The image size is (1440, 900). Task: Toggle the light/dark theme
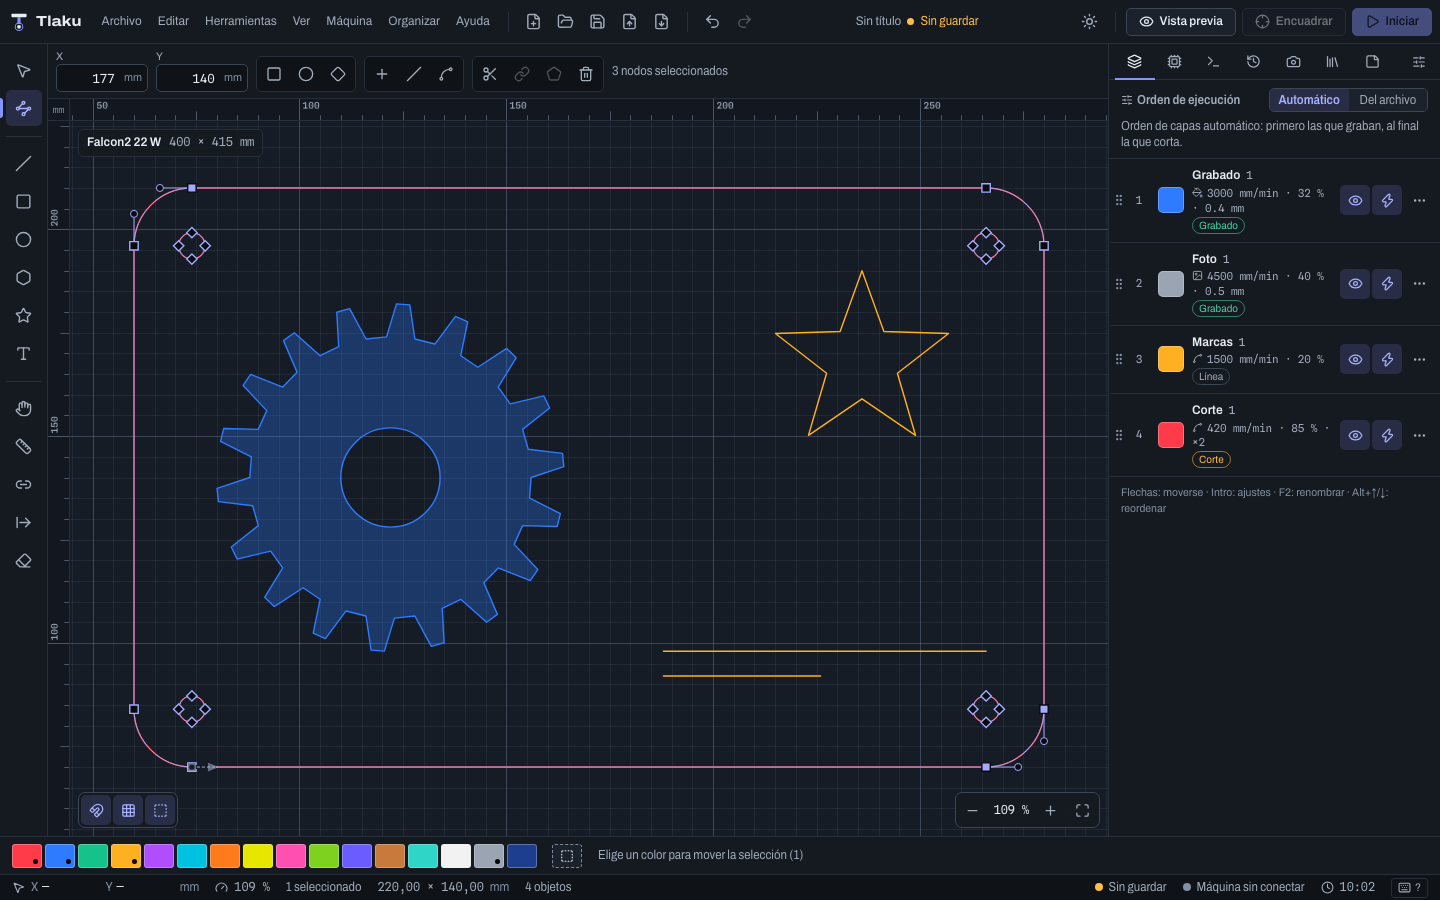1090,21
